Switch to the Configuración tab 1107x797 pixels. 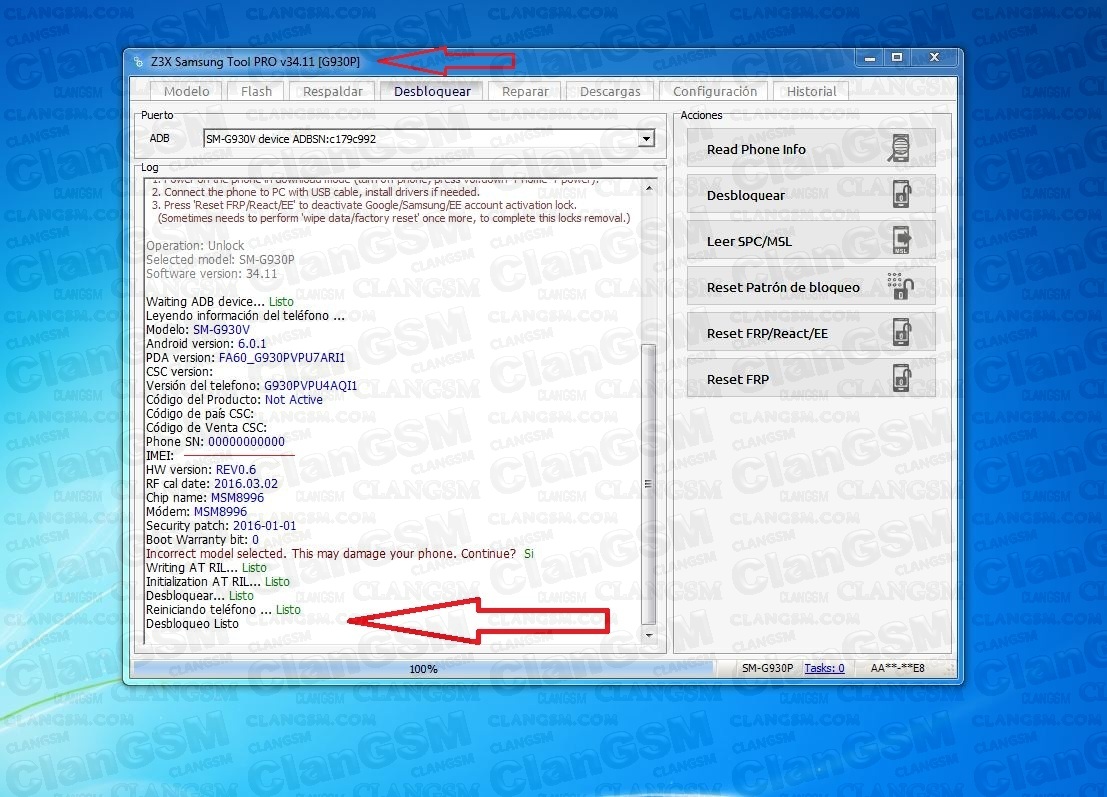pyautogui.click(x=714, y=91)
